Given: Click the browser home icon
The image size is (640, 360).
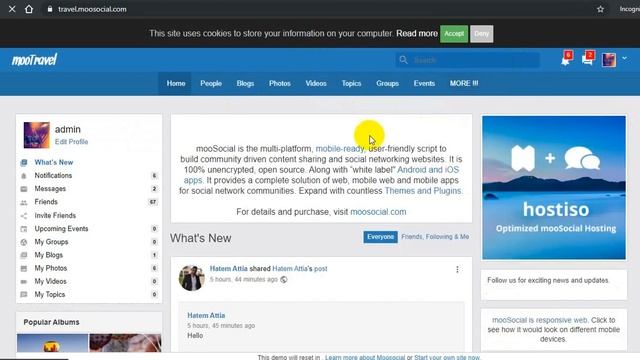Looking at the screenshot, I should 29,9.
